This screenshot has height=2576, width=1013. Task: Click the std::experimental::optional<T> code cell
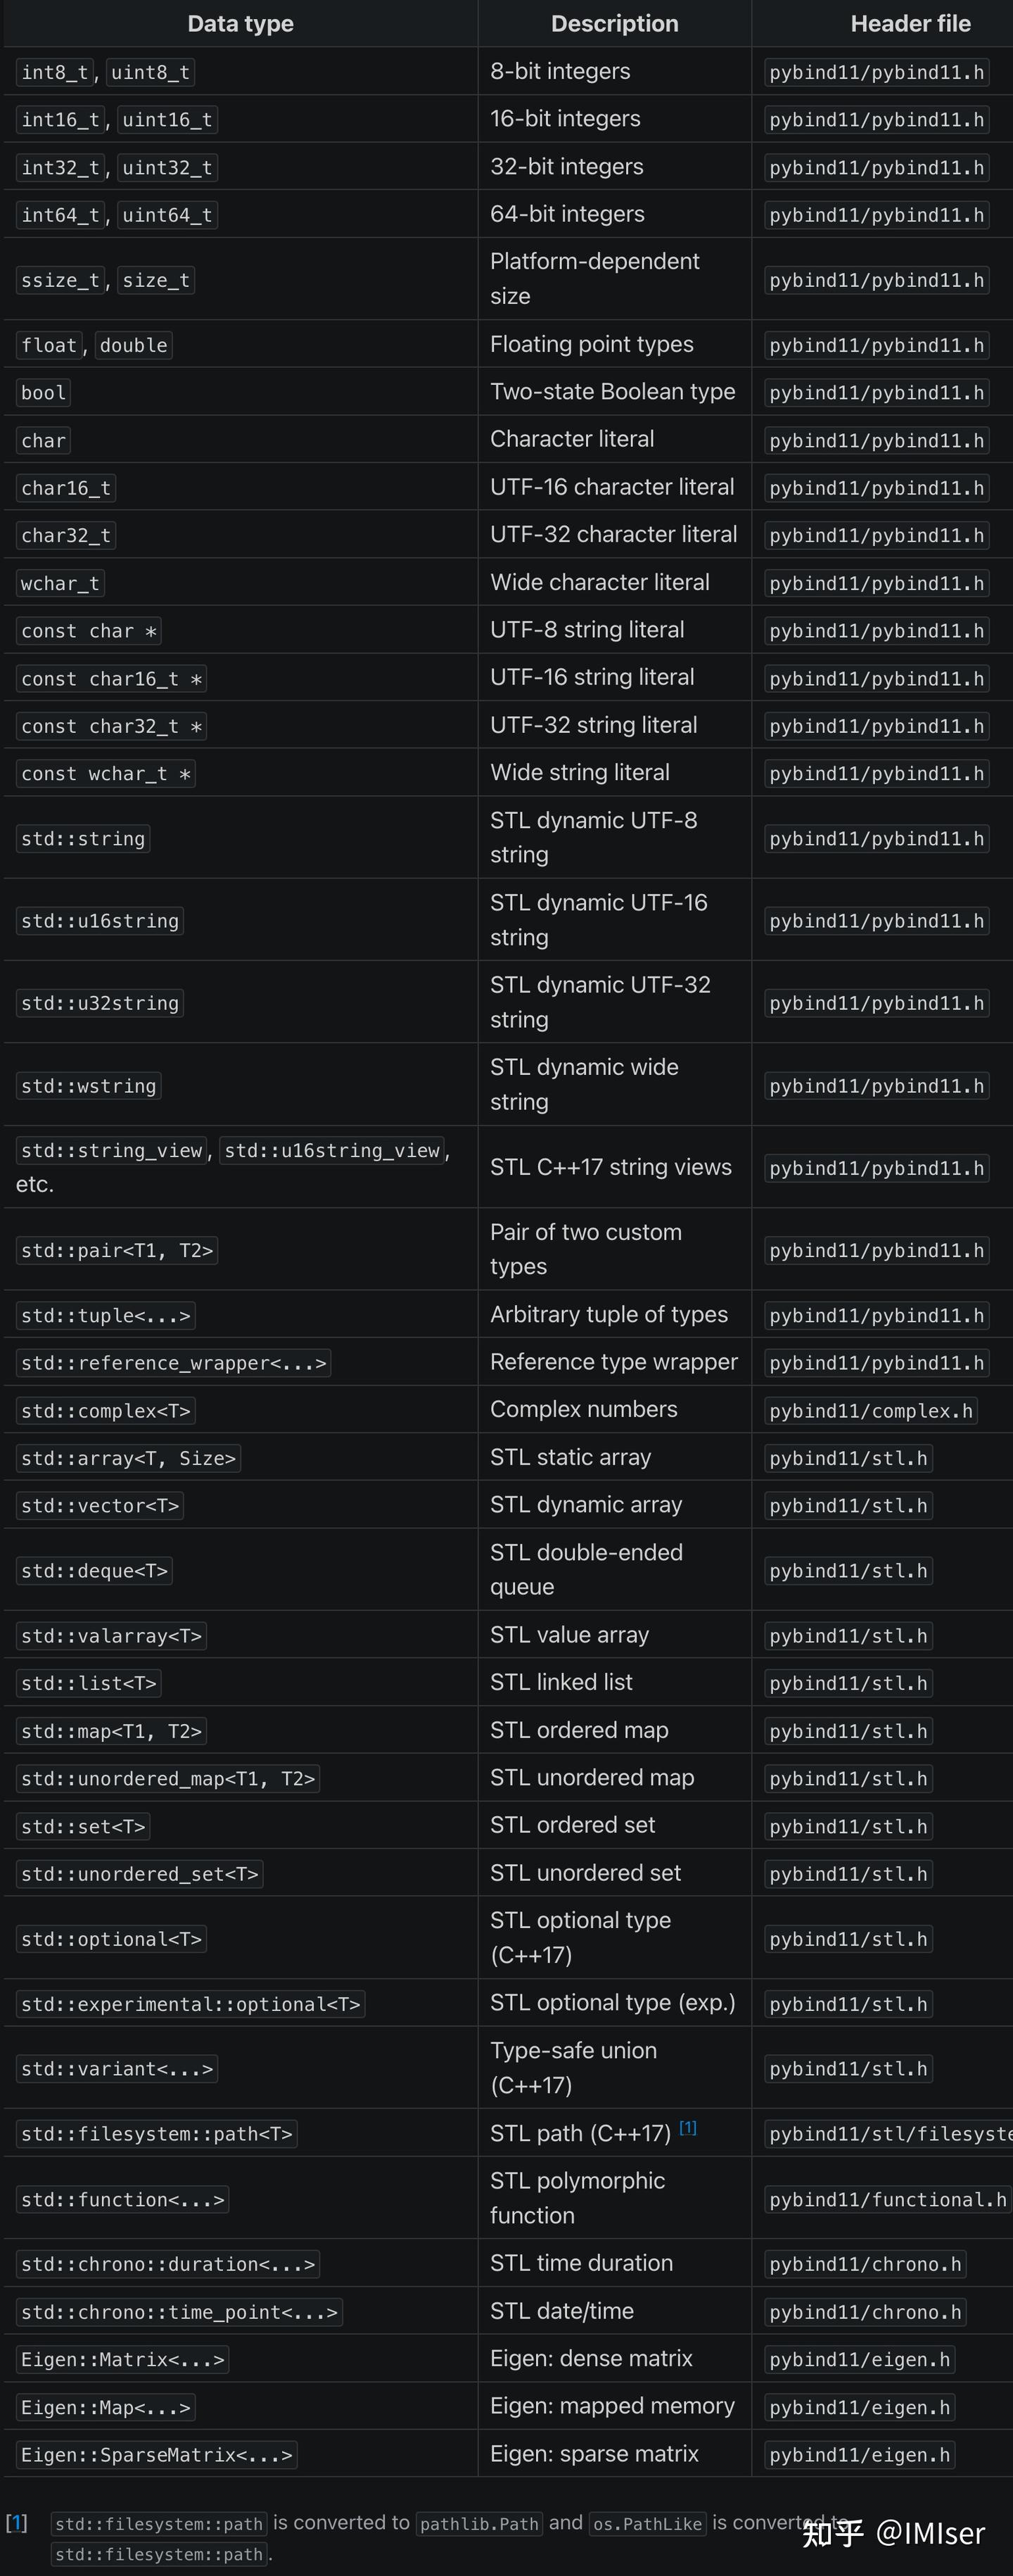click(x=191, y=2004)
